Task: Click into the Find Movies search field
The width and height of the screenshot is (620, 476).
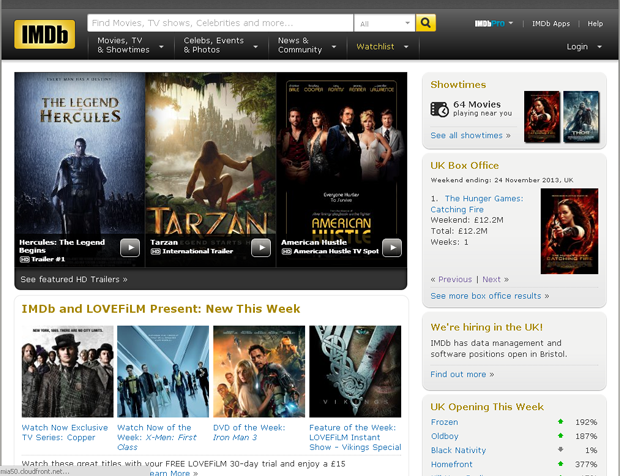Action: click(x=220, y=23)
